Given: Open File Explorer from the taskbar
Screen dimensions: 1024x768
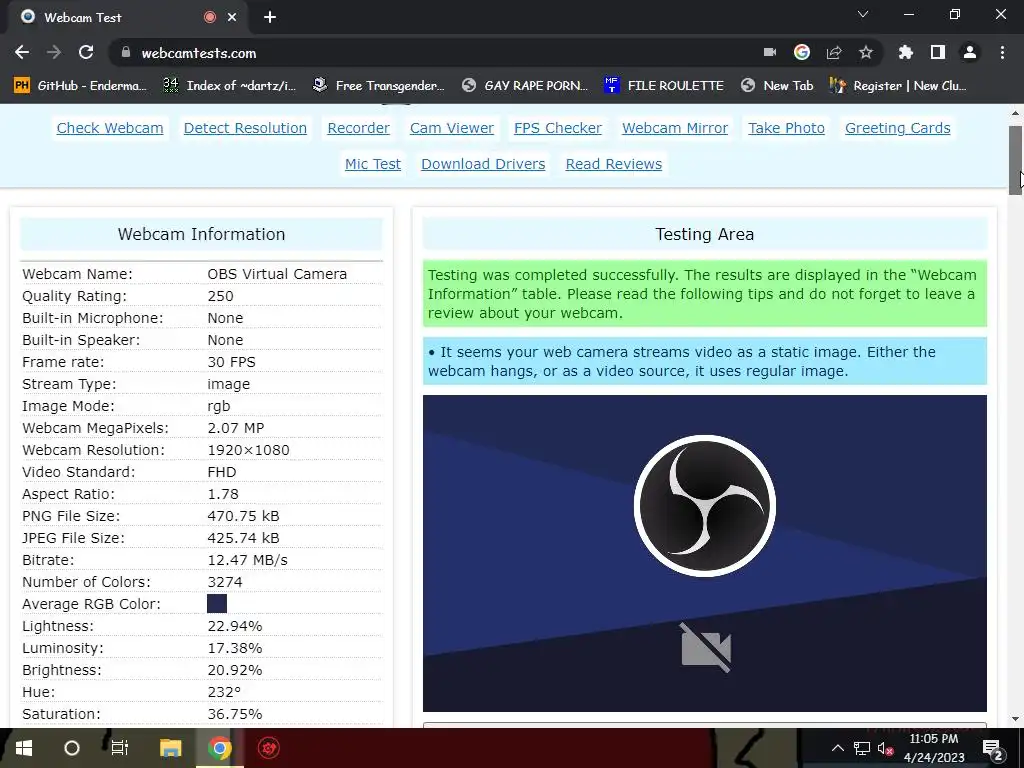Looking at the screenshot, I should point(170,748).
